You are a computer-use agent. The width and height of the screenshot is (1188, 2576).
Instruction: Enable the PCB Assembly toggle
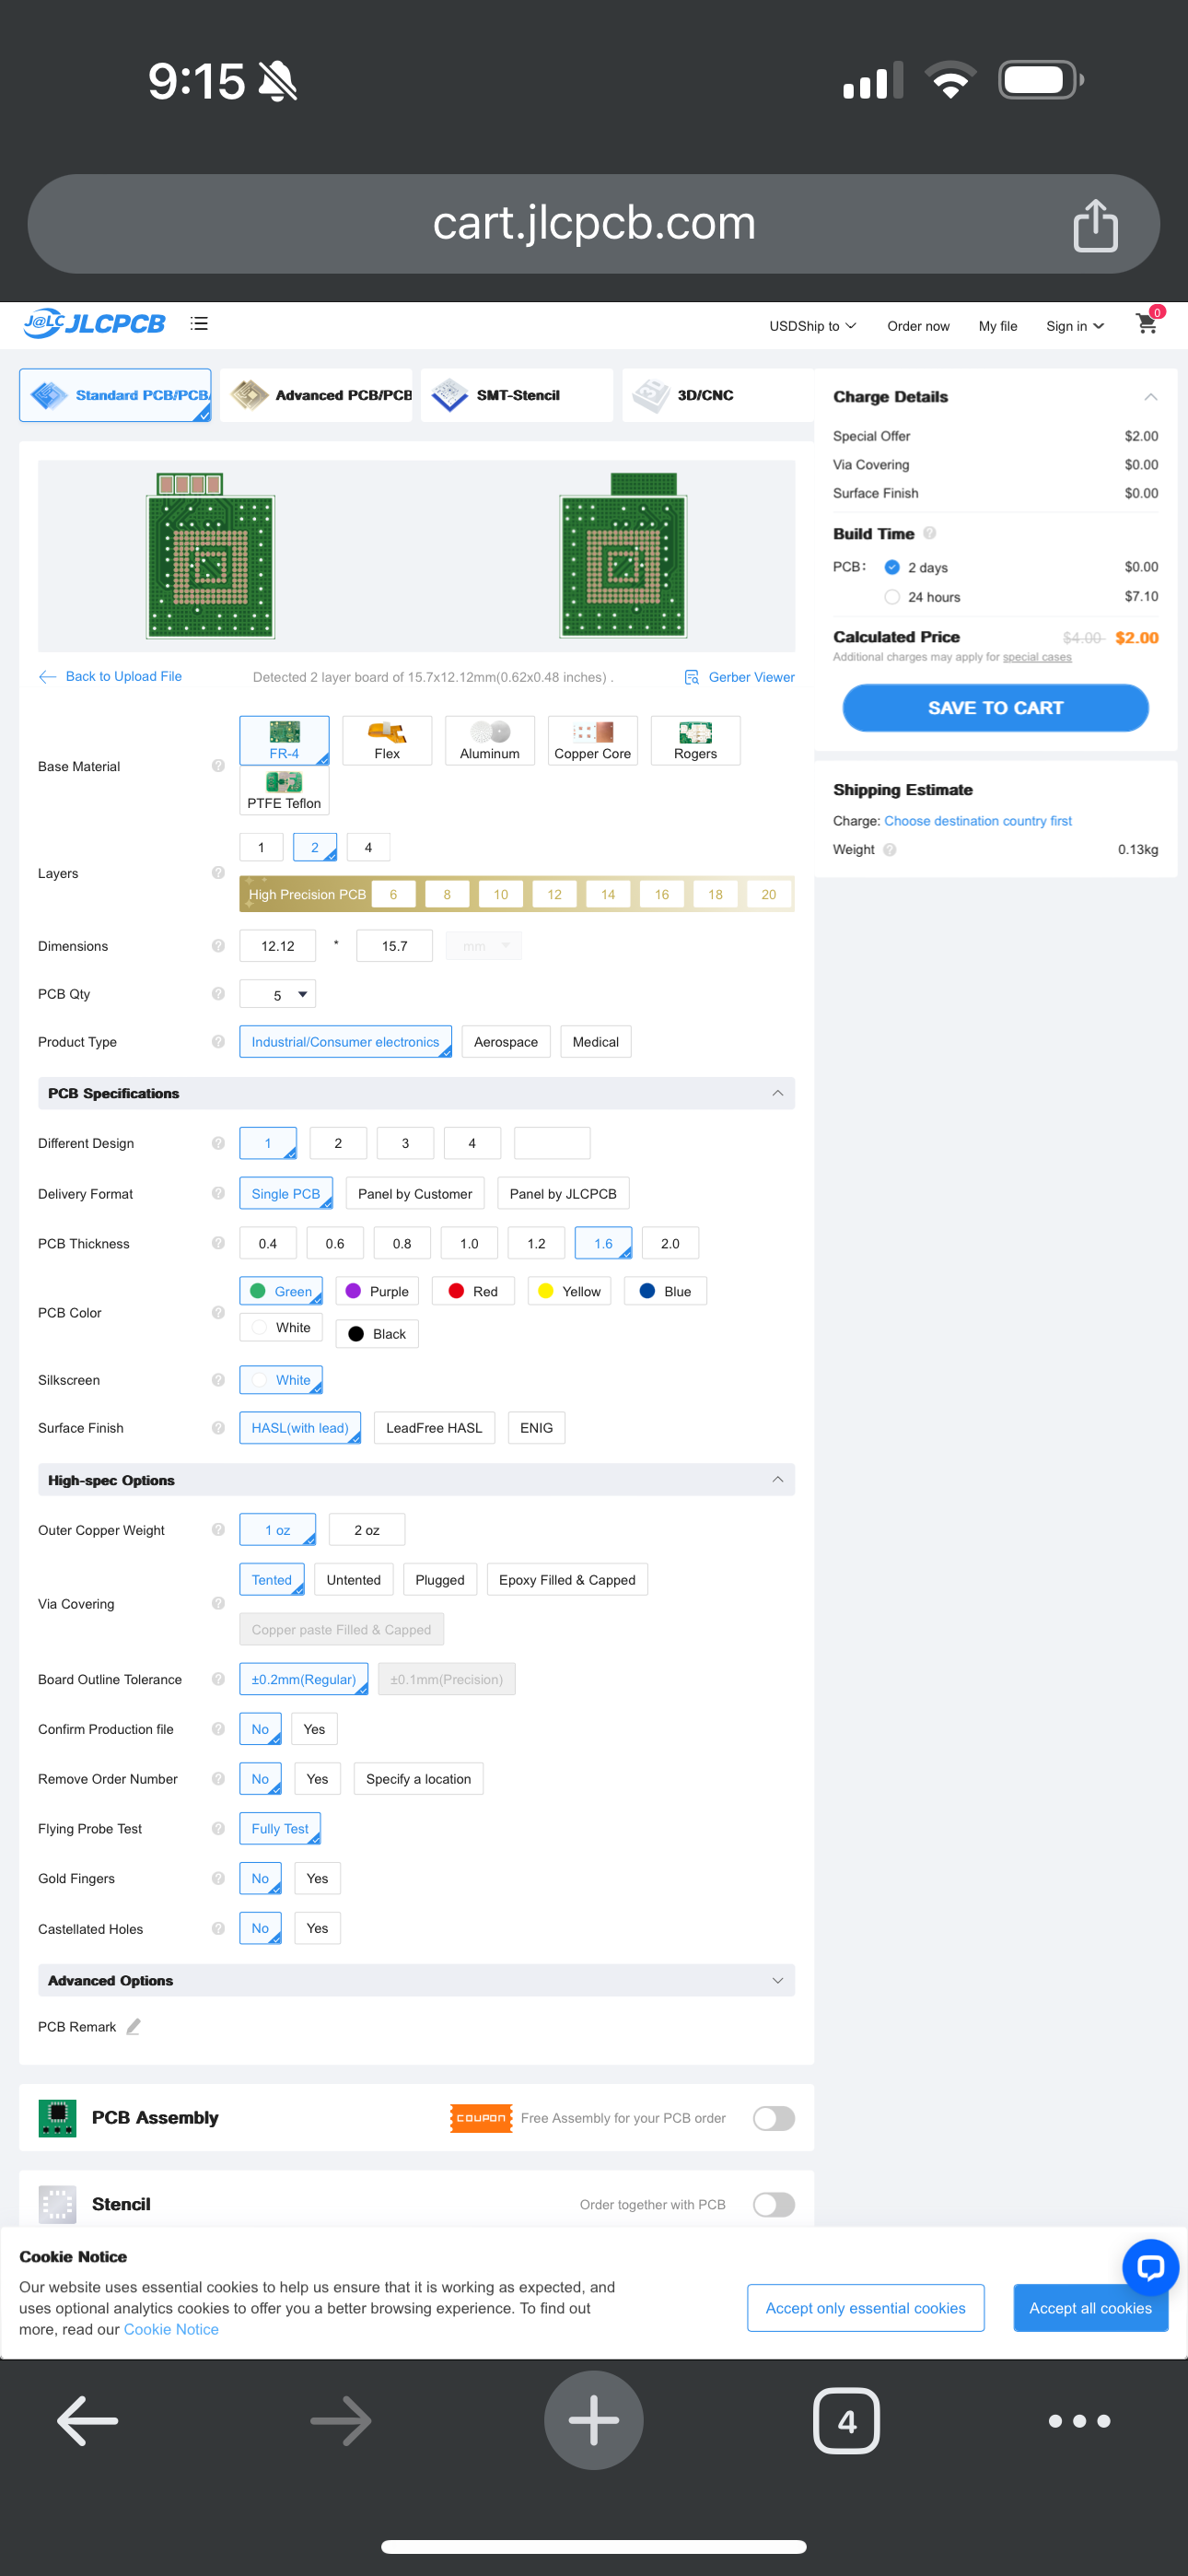[774, 2118]
